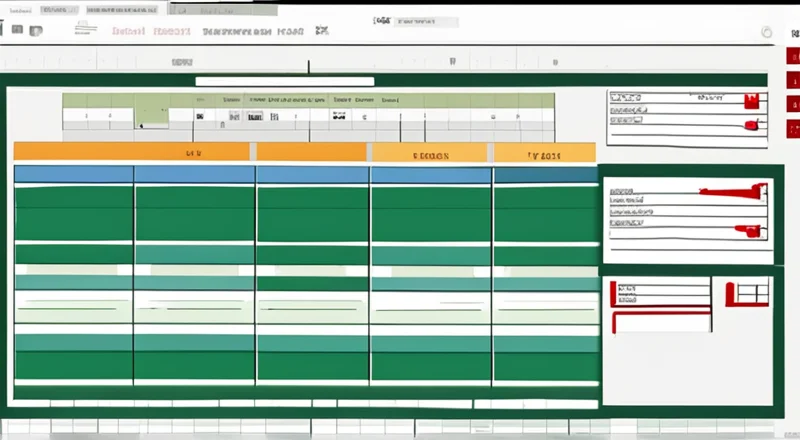Click the white input bar in green header

coord(284,81)
